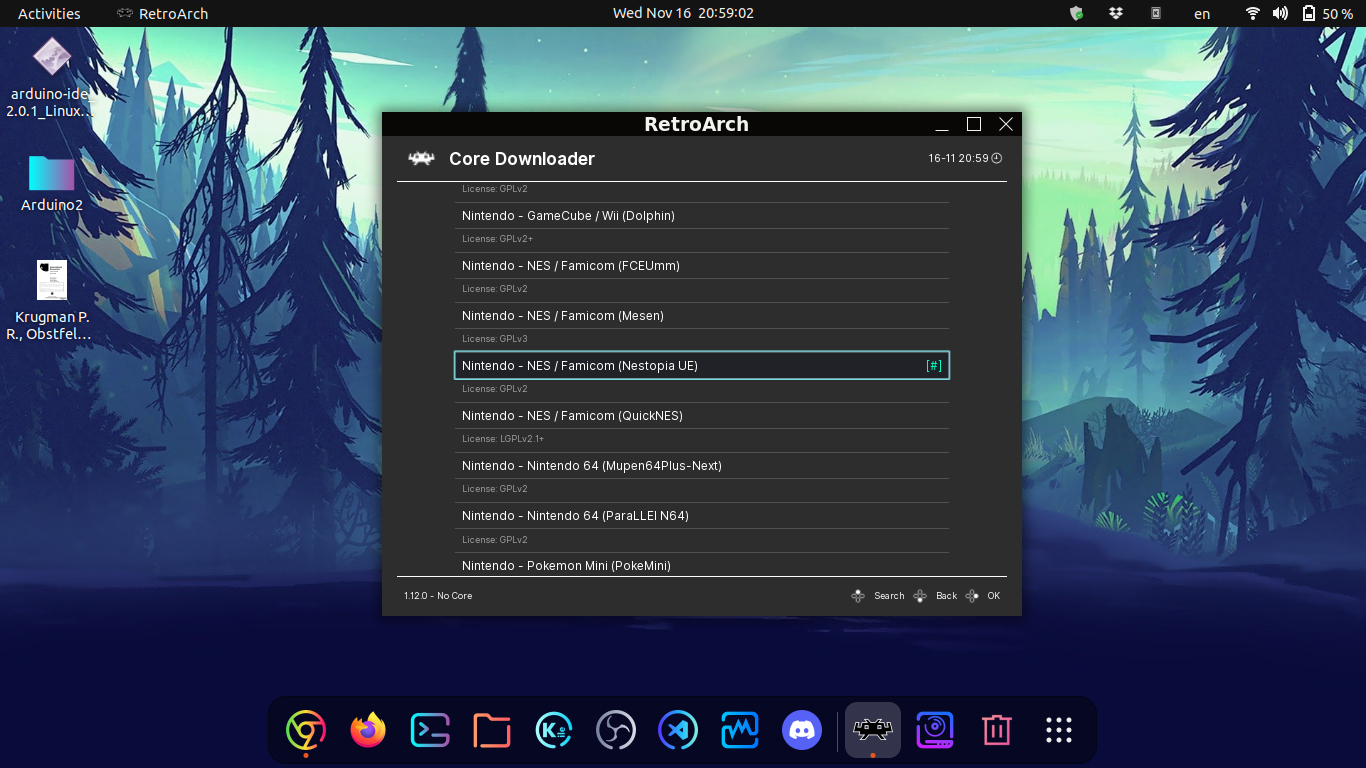Click OK in the RetroArch bottom bar
Viewport: 1366px width, 768px height.
click(x=986, y=595)
